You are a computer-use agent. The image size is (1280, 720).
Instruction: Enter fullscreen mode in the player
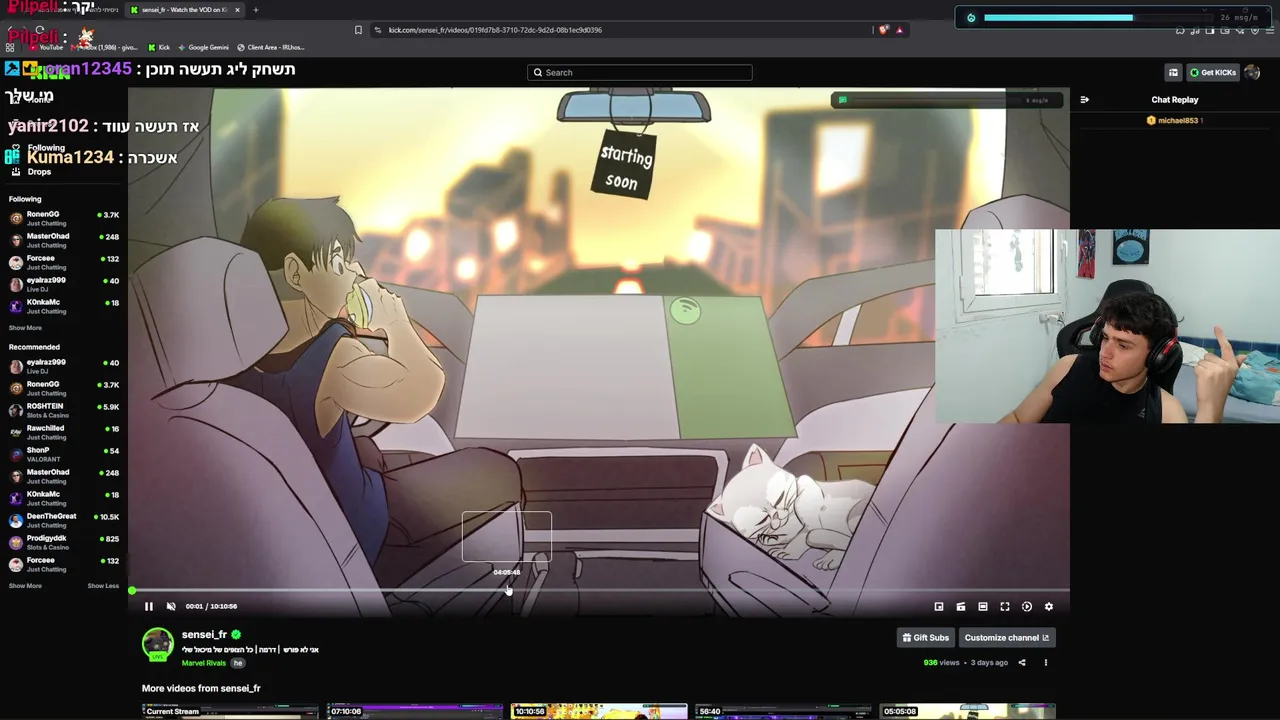point(1005,606)
